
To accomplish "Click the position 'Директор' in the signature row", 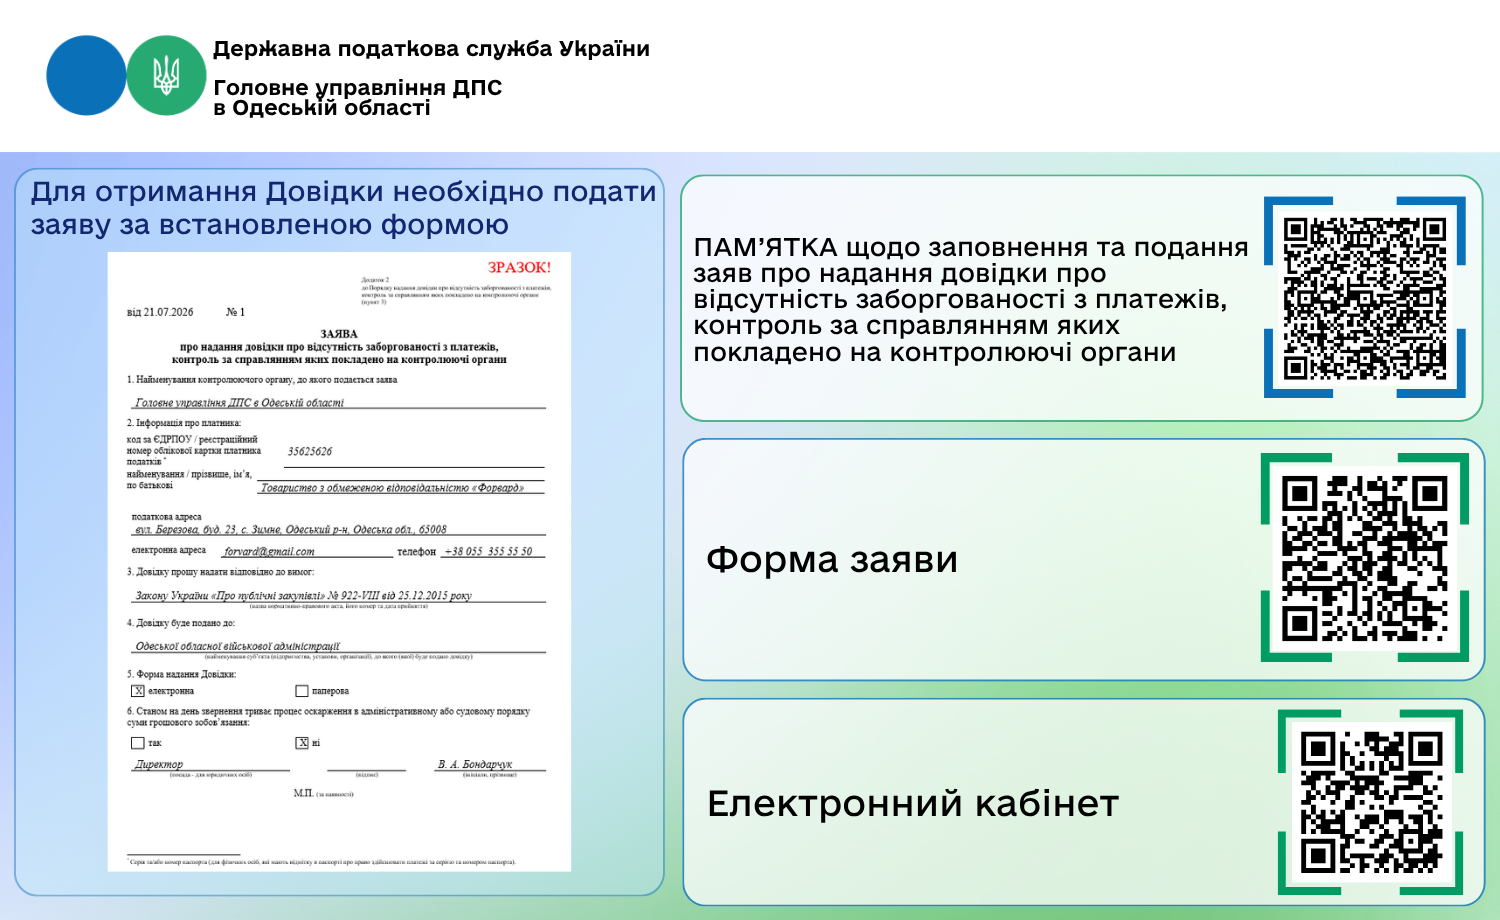I will coord(159,764).
